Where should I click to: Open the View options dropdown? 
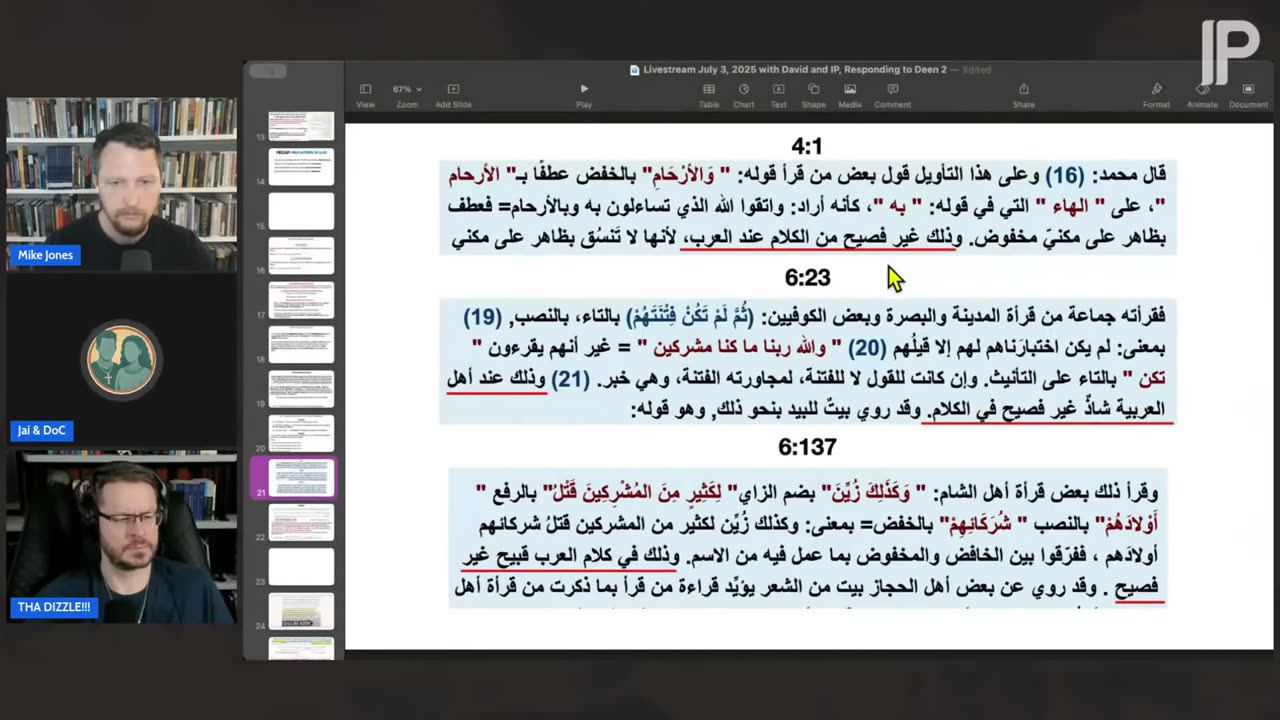[x=365, y=90]
